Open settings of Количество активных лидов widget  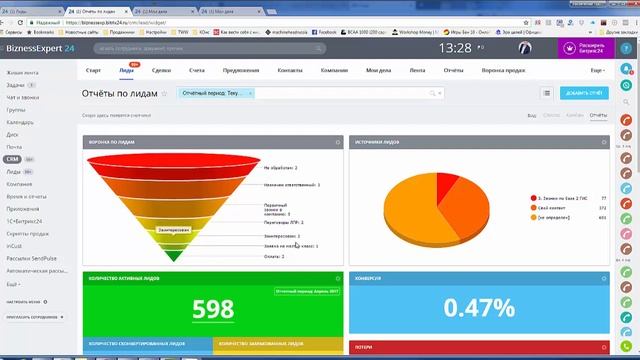point(338,278)
